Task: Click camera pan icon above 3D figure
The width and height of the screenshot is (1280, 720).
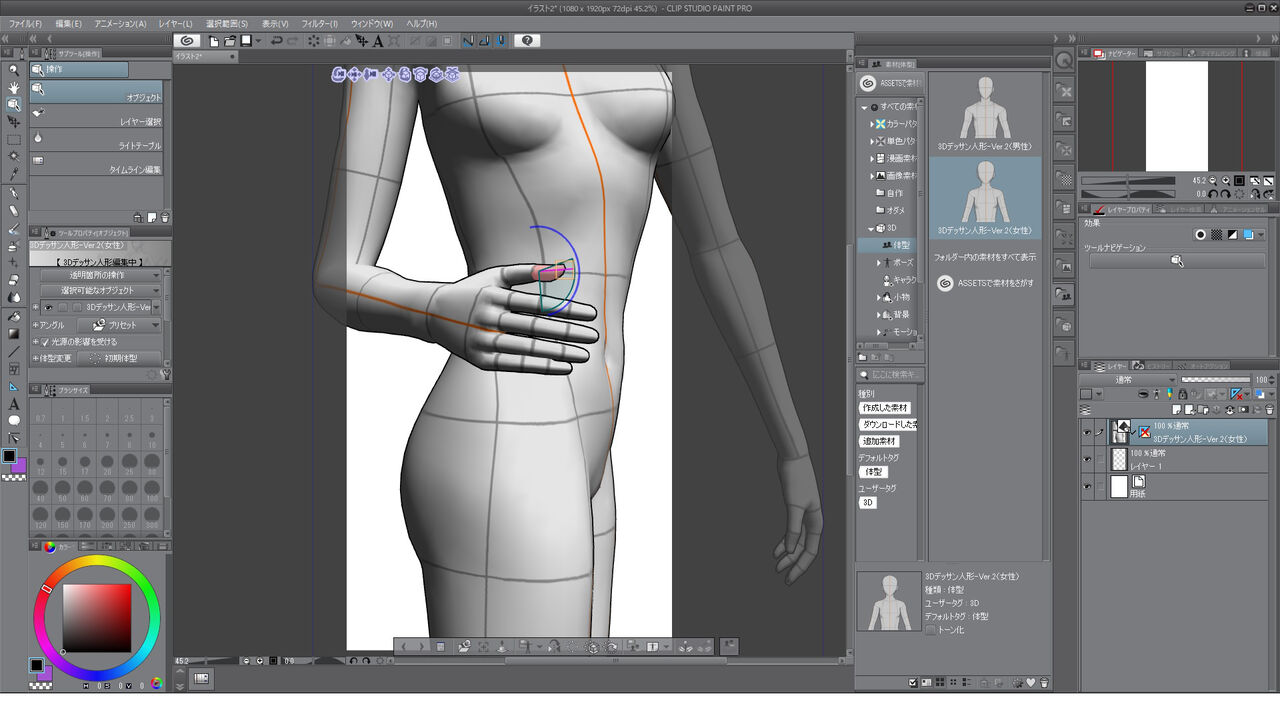Action: point(355,74)
